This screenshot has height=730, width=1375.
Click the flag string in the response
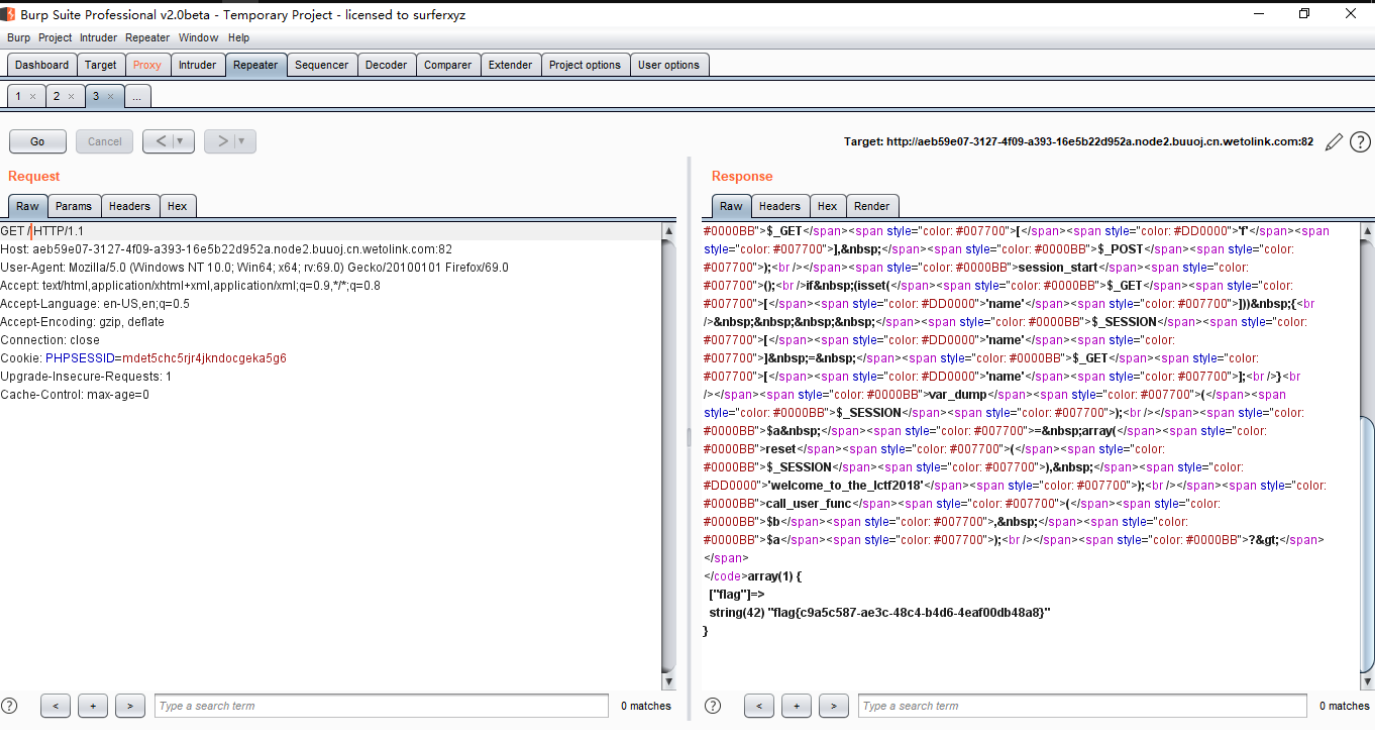909,612
